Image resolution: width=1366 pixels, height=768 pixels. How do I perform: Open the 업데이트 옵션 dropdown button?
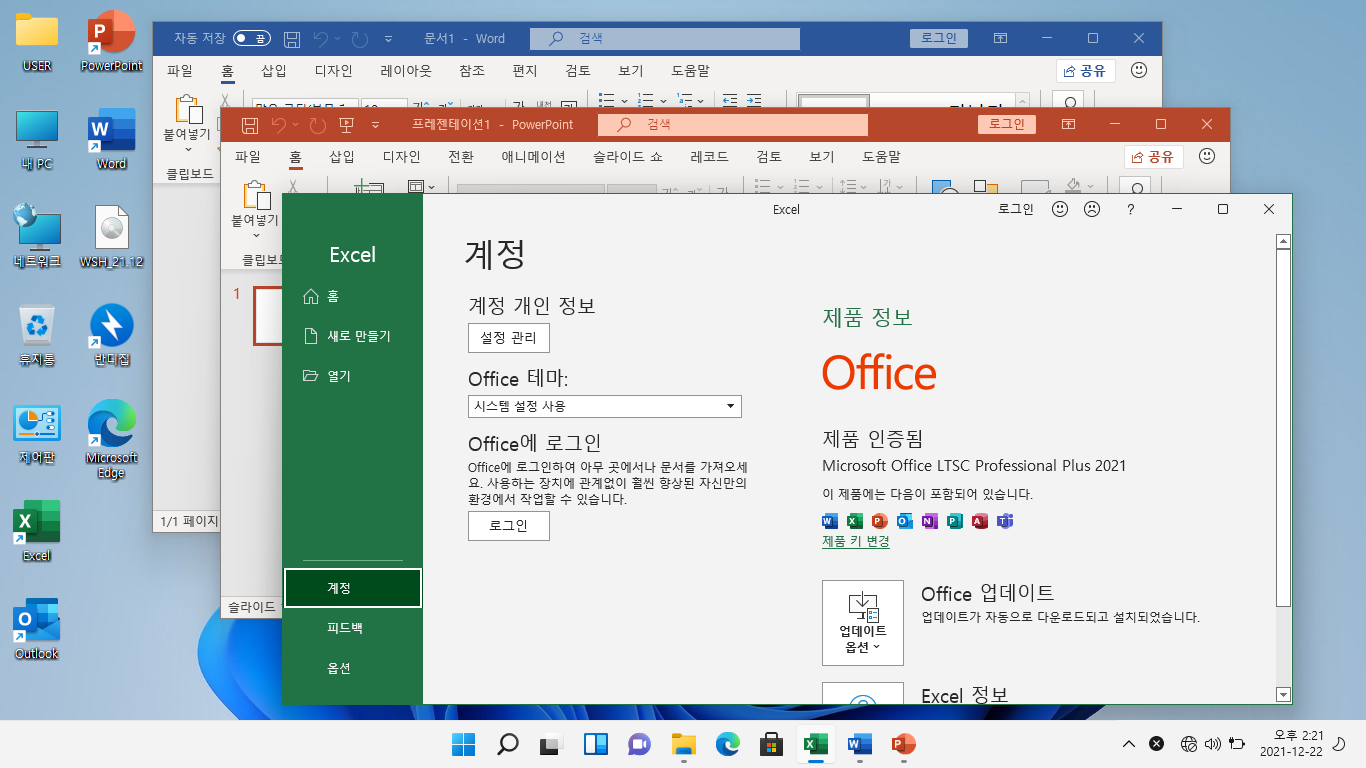click(863, 623)
